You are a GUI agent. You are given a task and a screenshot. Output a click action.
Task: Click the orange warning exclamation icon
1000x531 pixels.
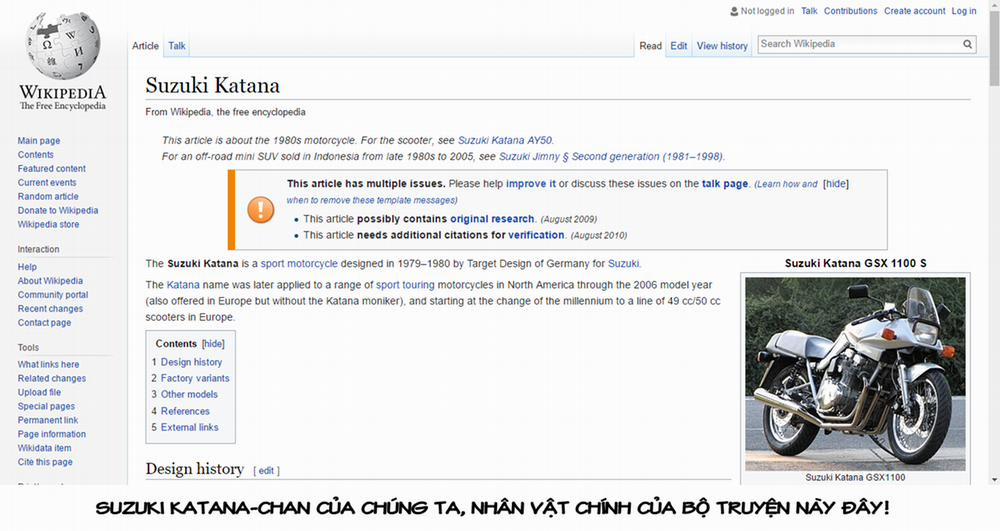pyautogui.click(x=260, y=209)
